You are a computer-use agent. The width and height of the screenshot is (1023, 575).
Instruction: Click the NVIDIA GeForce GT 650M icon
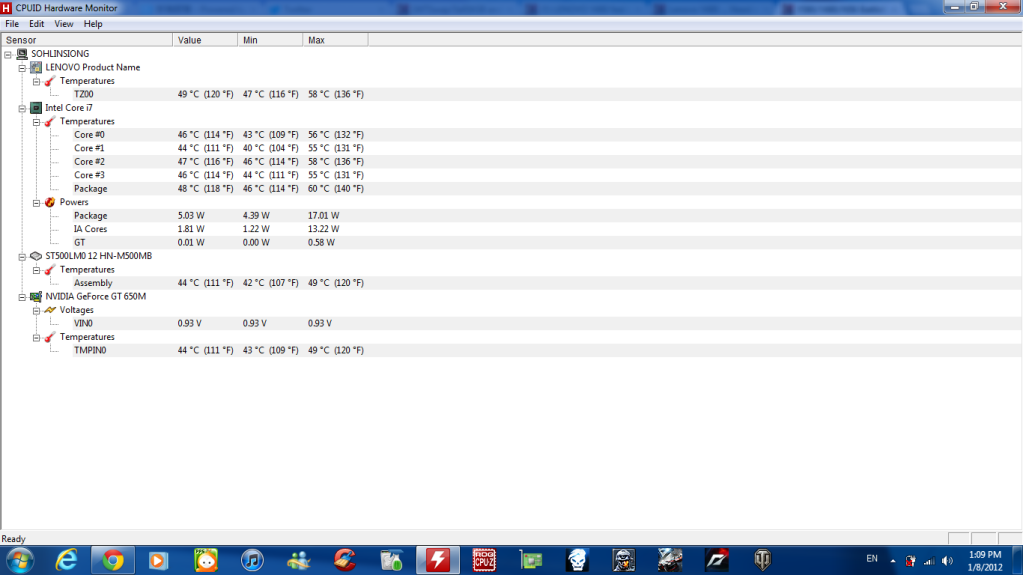[36, 297]
